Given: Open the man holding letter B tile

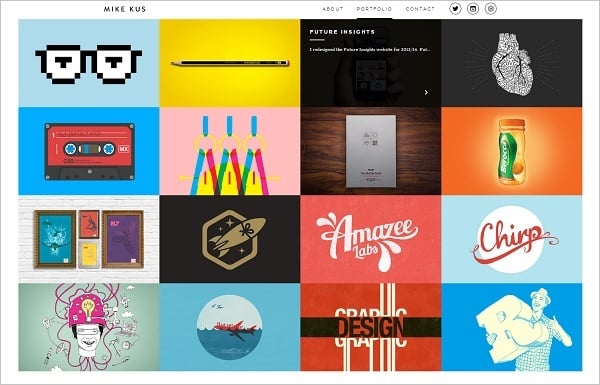Looking at the screenshot, I should pos(512,327).
